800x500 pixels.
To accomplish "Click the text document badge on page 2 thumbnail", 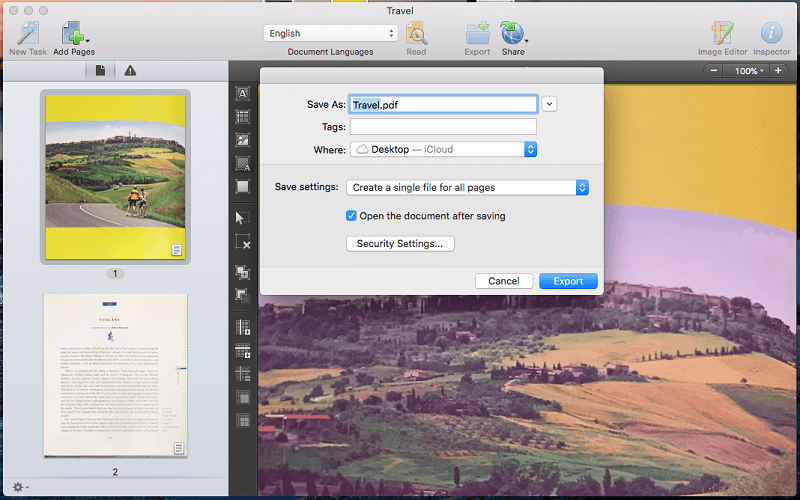I will click(179, 448).
